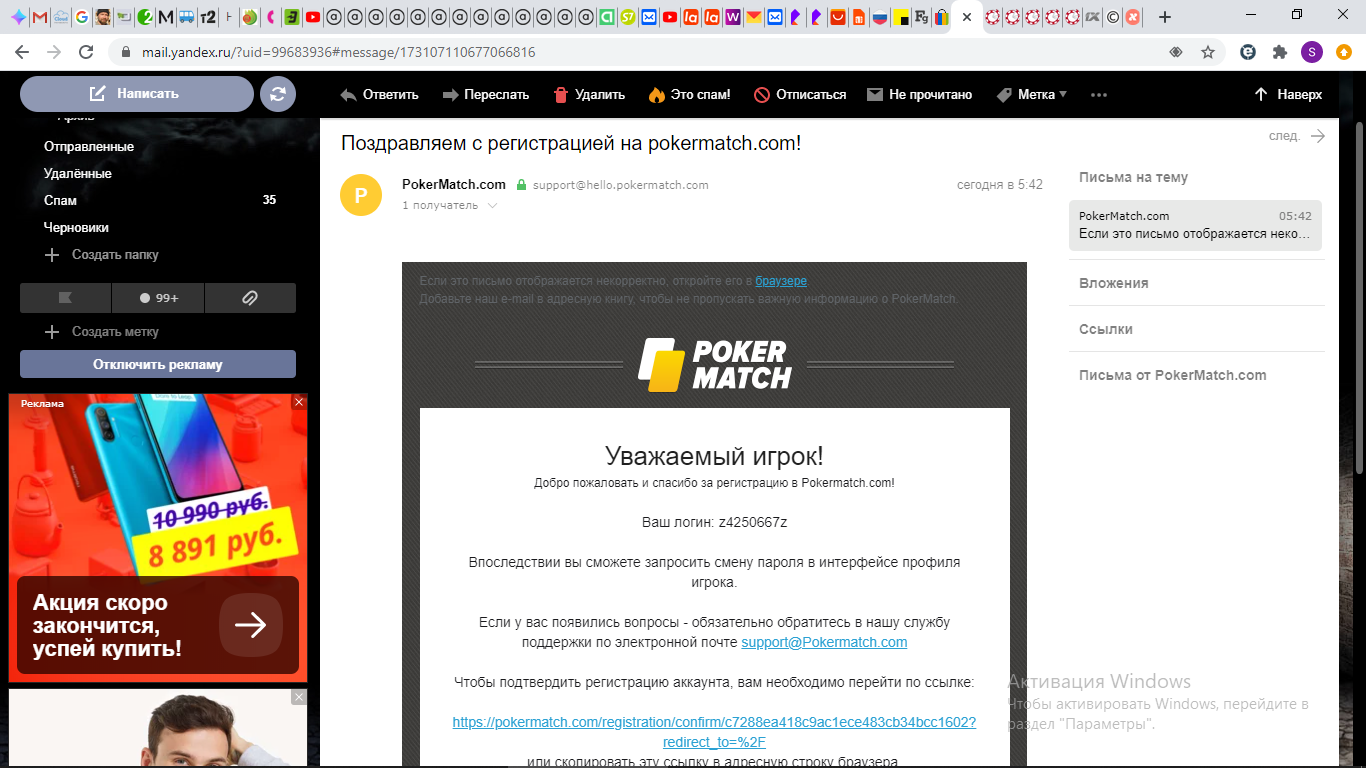
Task: Open the three-dots more actions menu
Action: coord(1099,95)
